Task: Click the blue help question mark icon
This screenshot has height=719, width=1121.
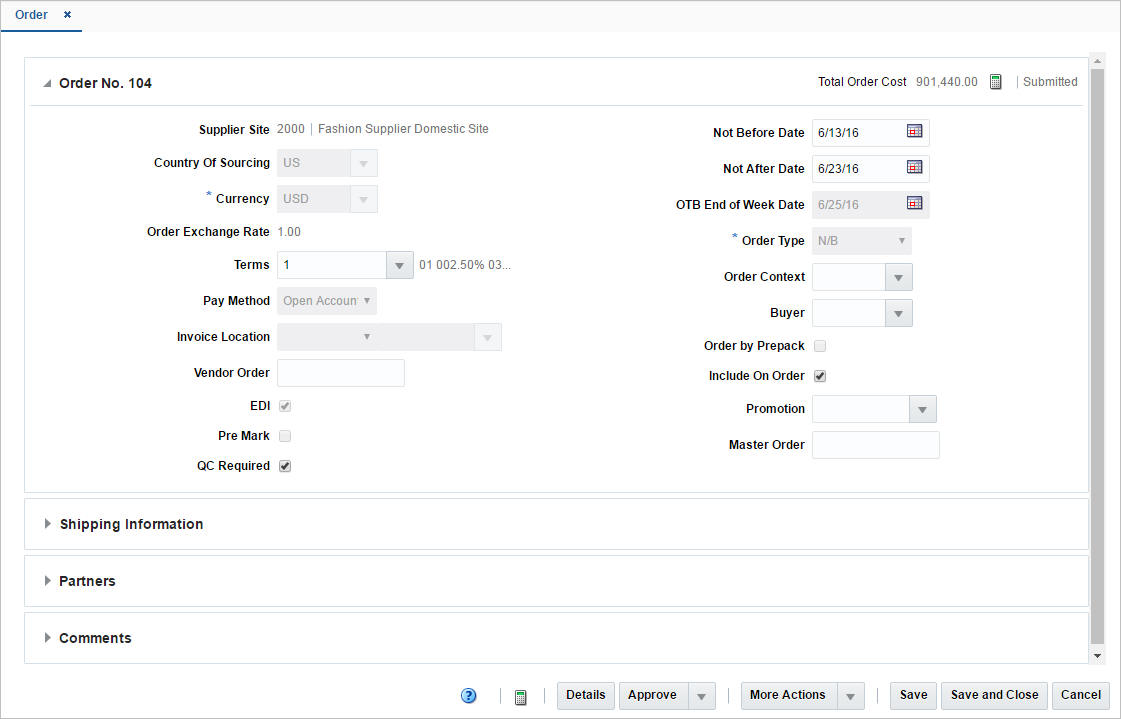Action: pos(468,696)
